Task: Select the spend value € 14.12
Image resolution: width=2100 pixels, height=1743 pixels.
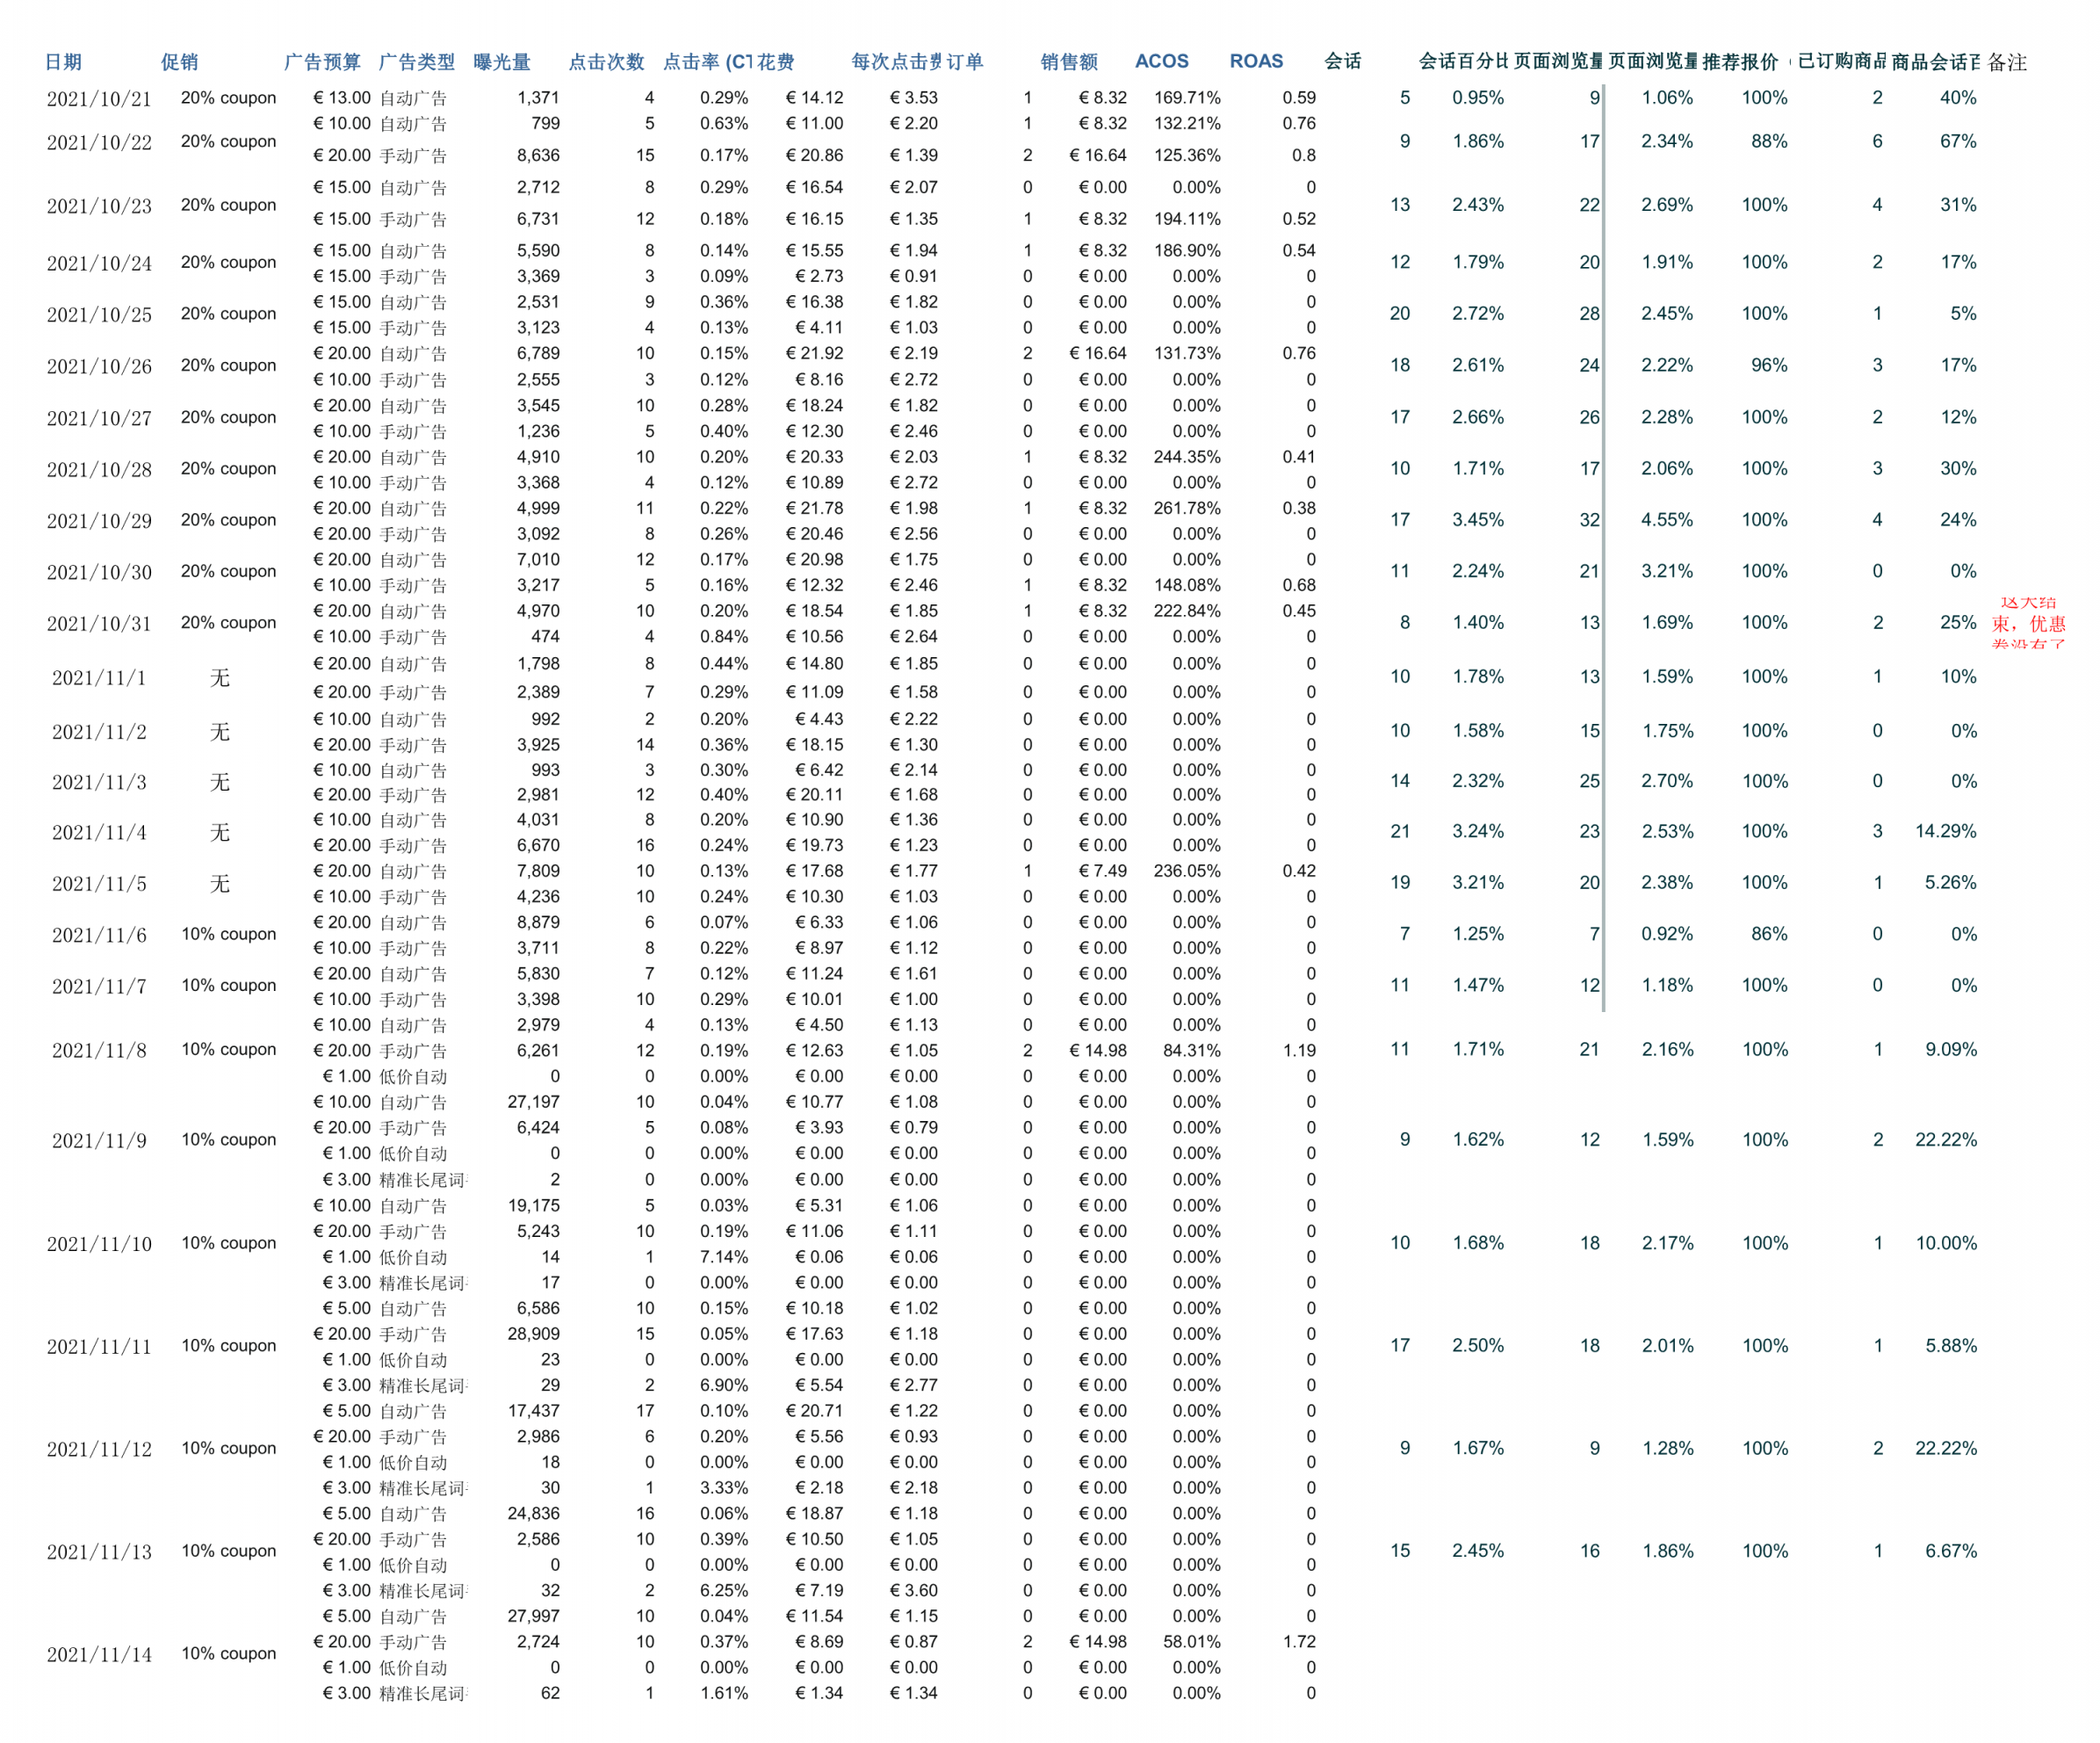Action: [814, 98]
